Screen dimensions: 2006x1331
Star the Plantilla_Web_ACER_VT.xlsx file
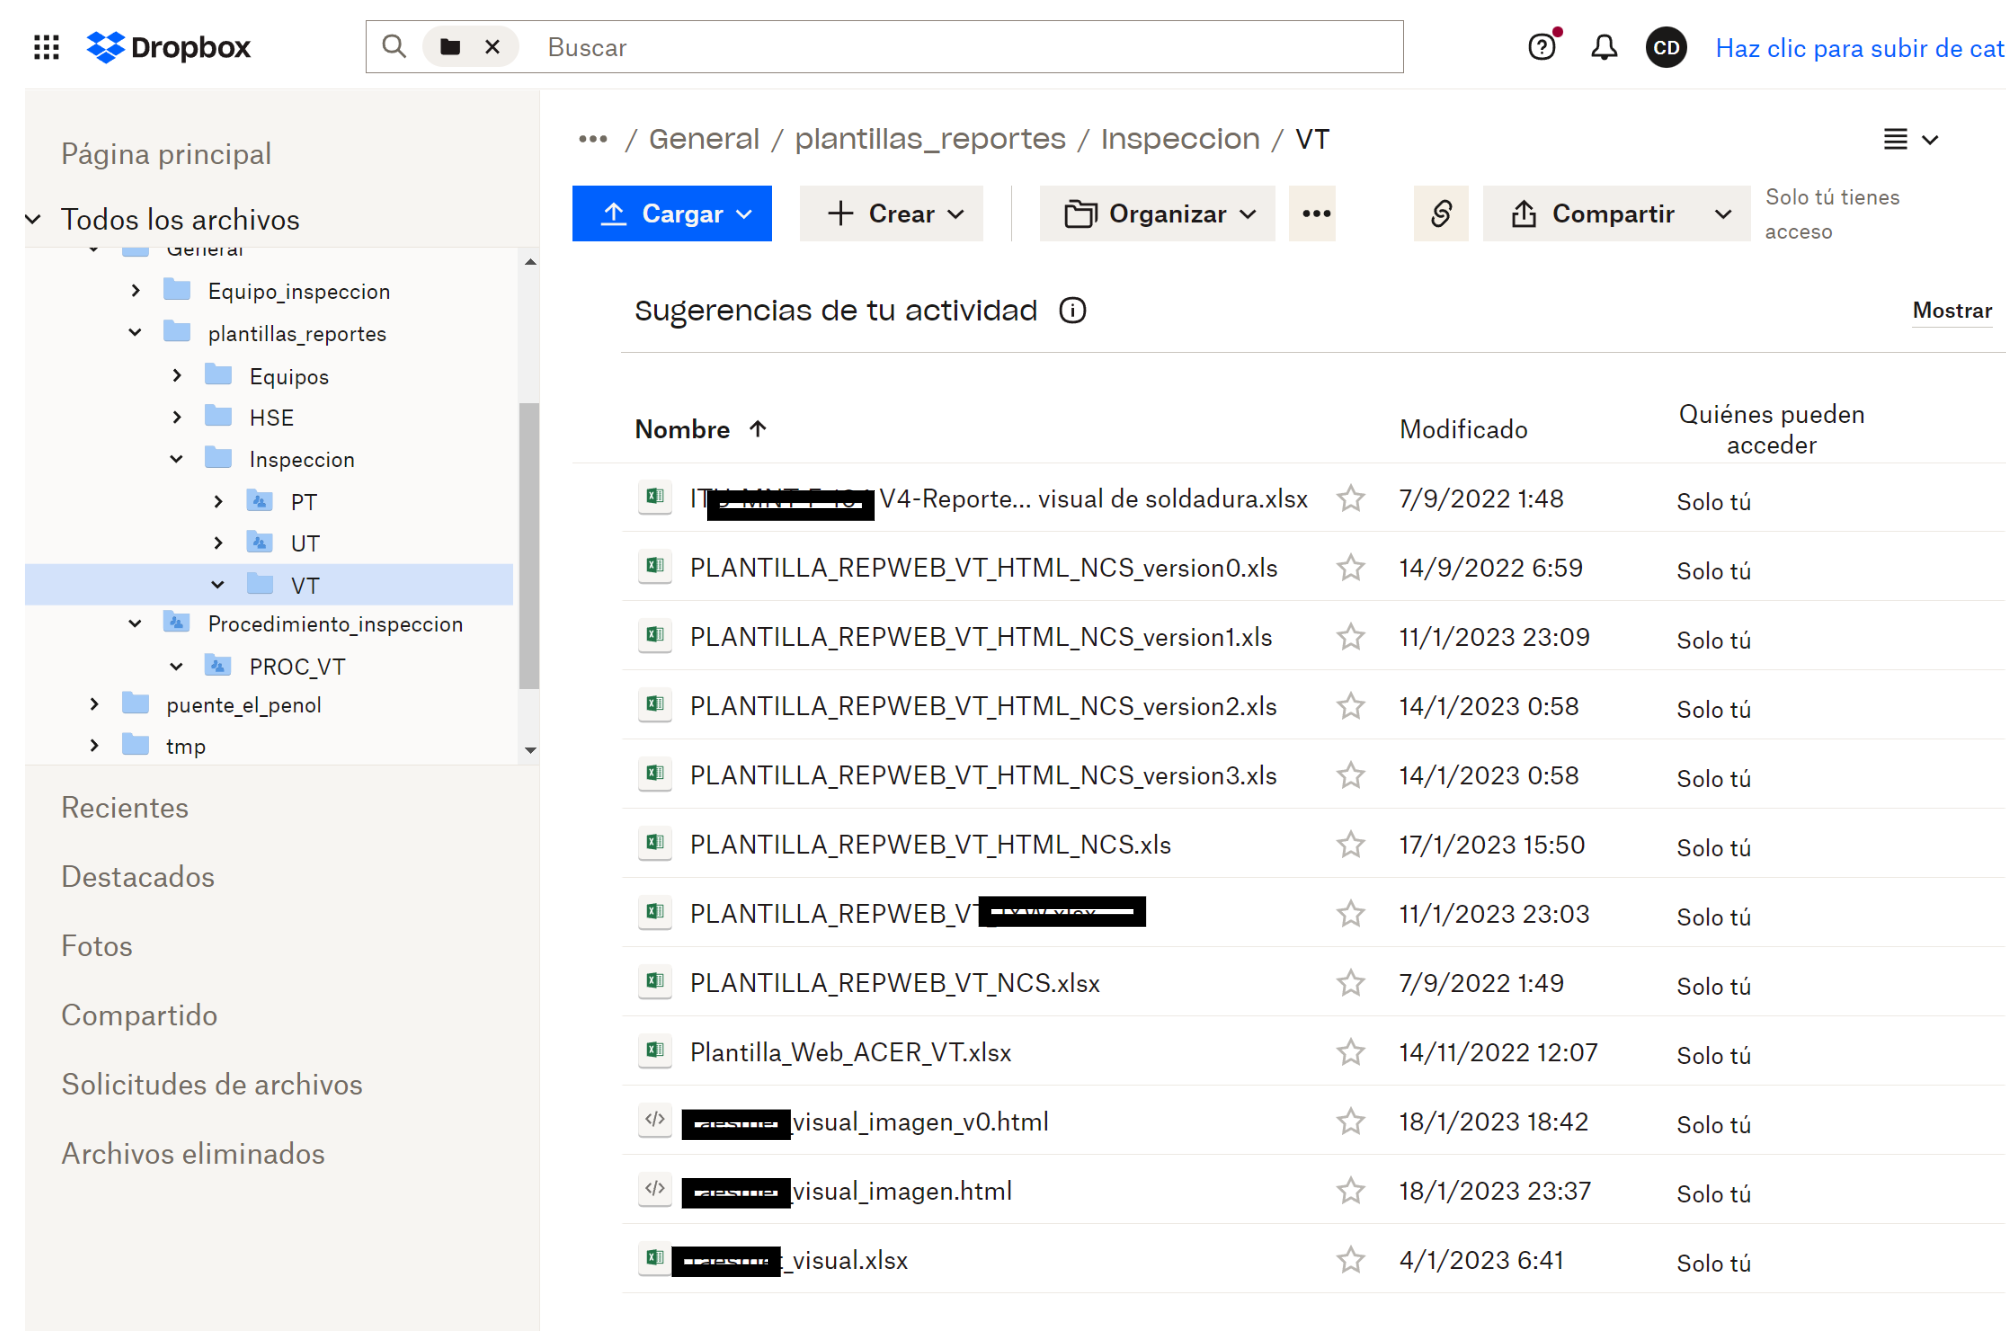pos(1350,1052)
